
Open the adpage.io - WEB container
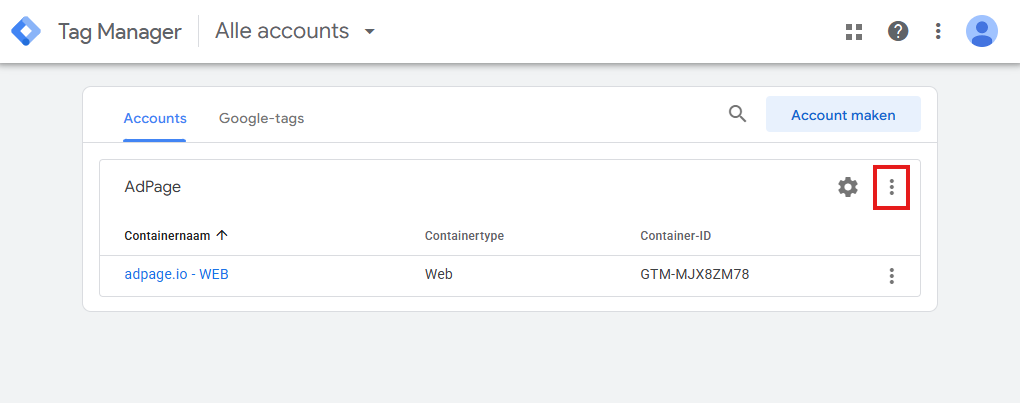click(x=176, y=274)
